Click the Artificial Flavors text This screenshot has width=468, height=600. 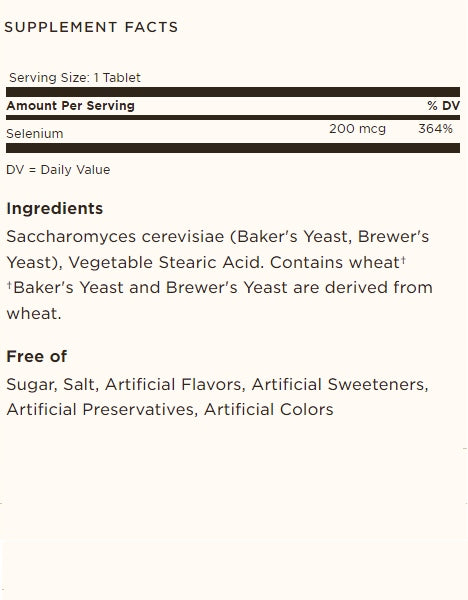[x=175, y=385]
